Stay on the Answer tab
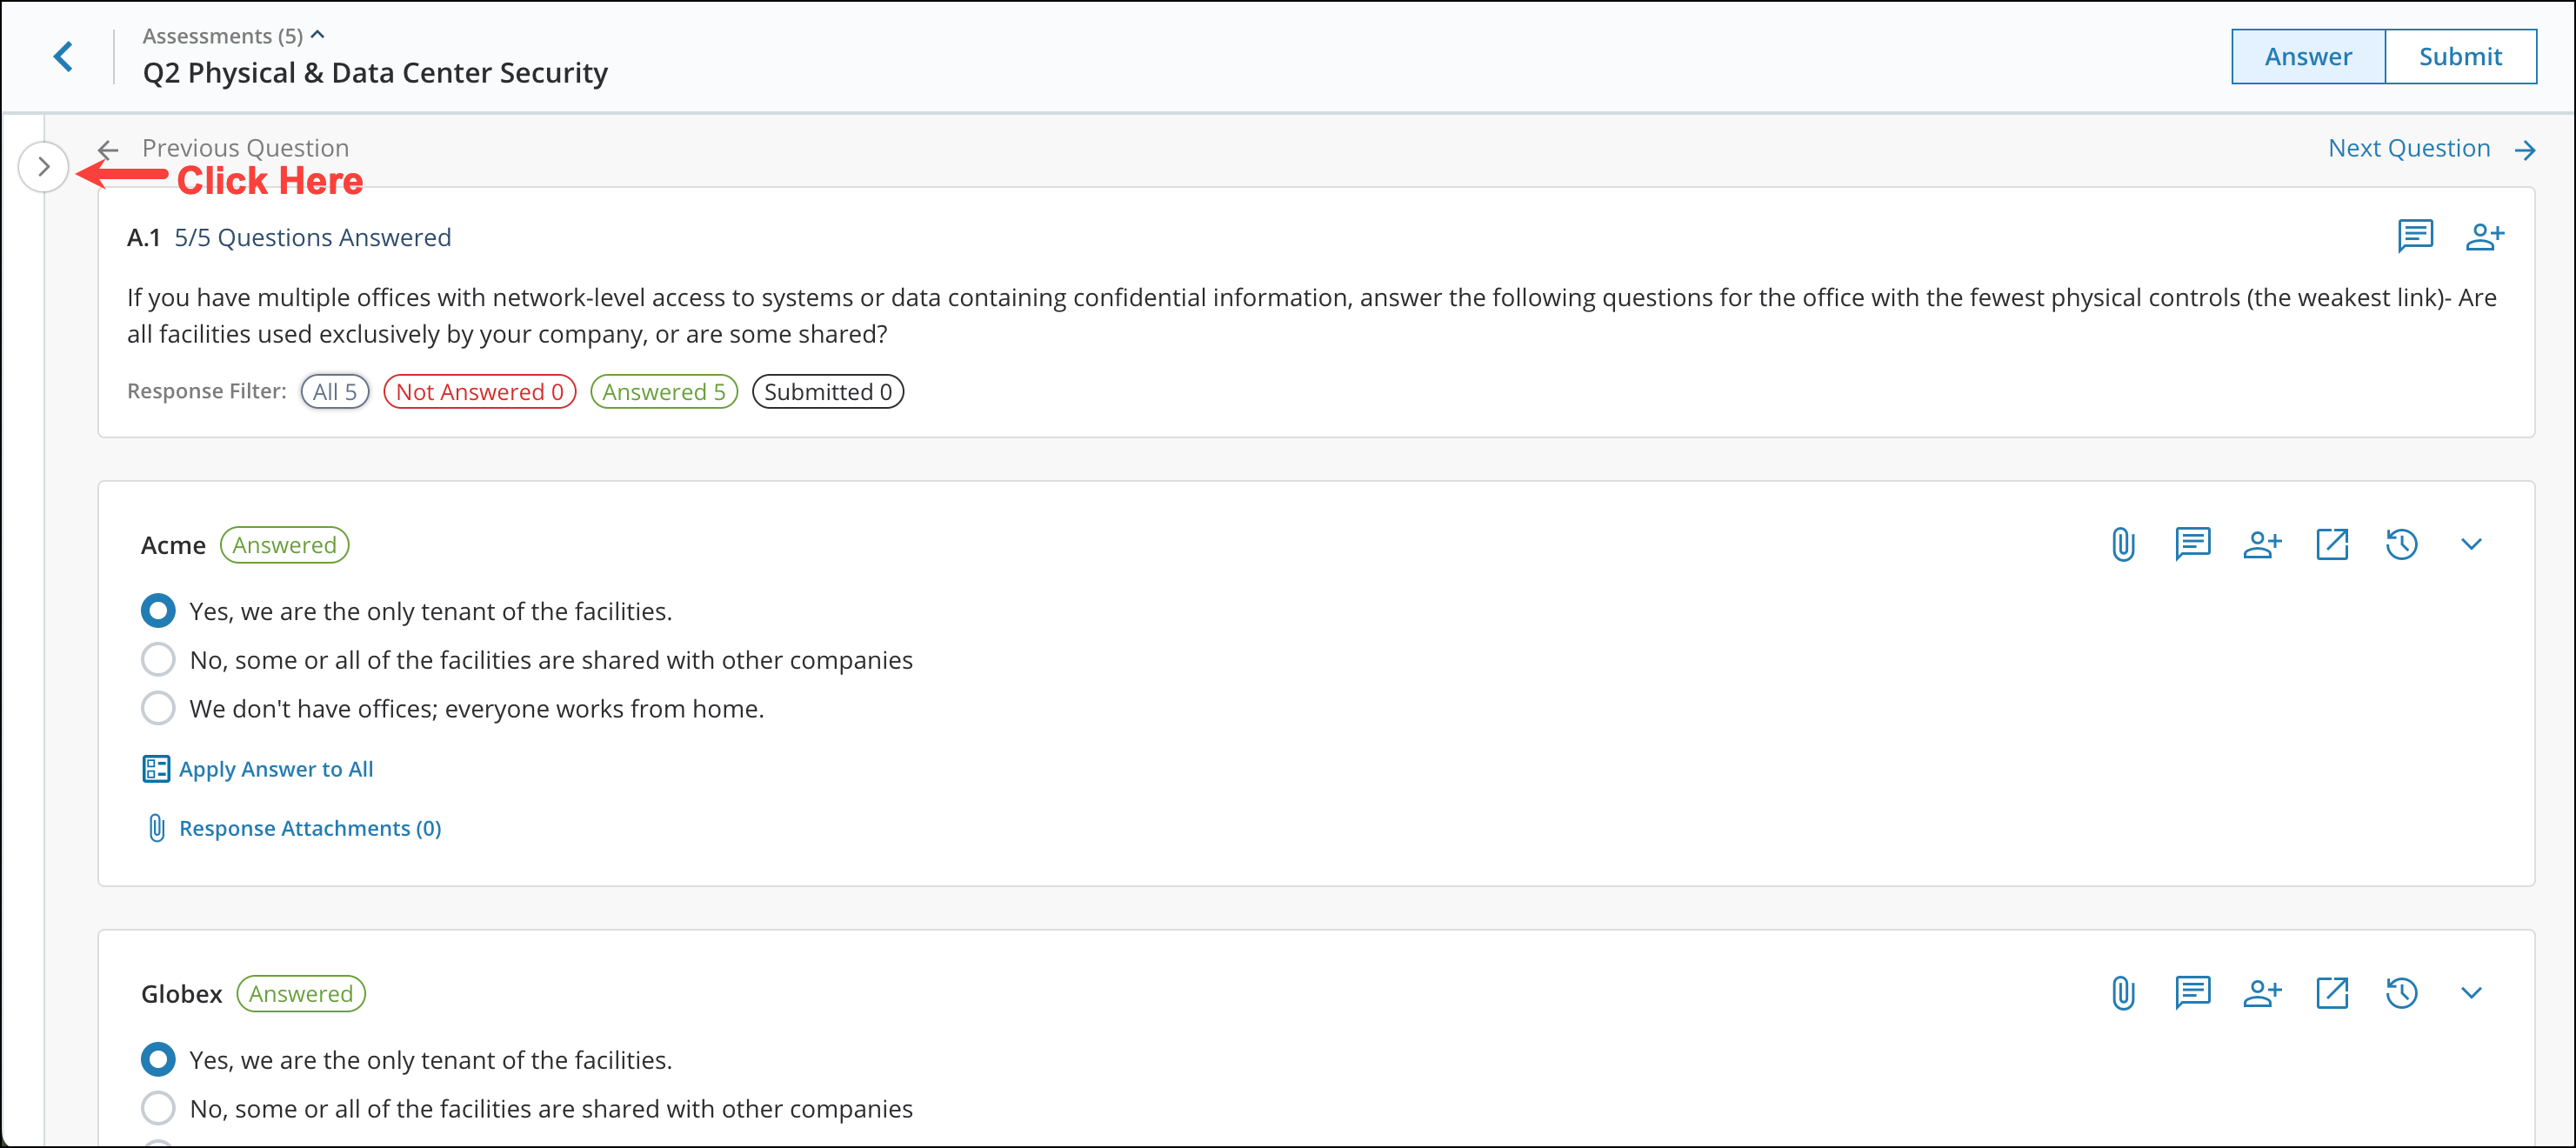 tap(2308, 56)
